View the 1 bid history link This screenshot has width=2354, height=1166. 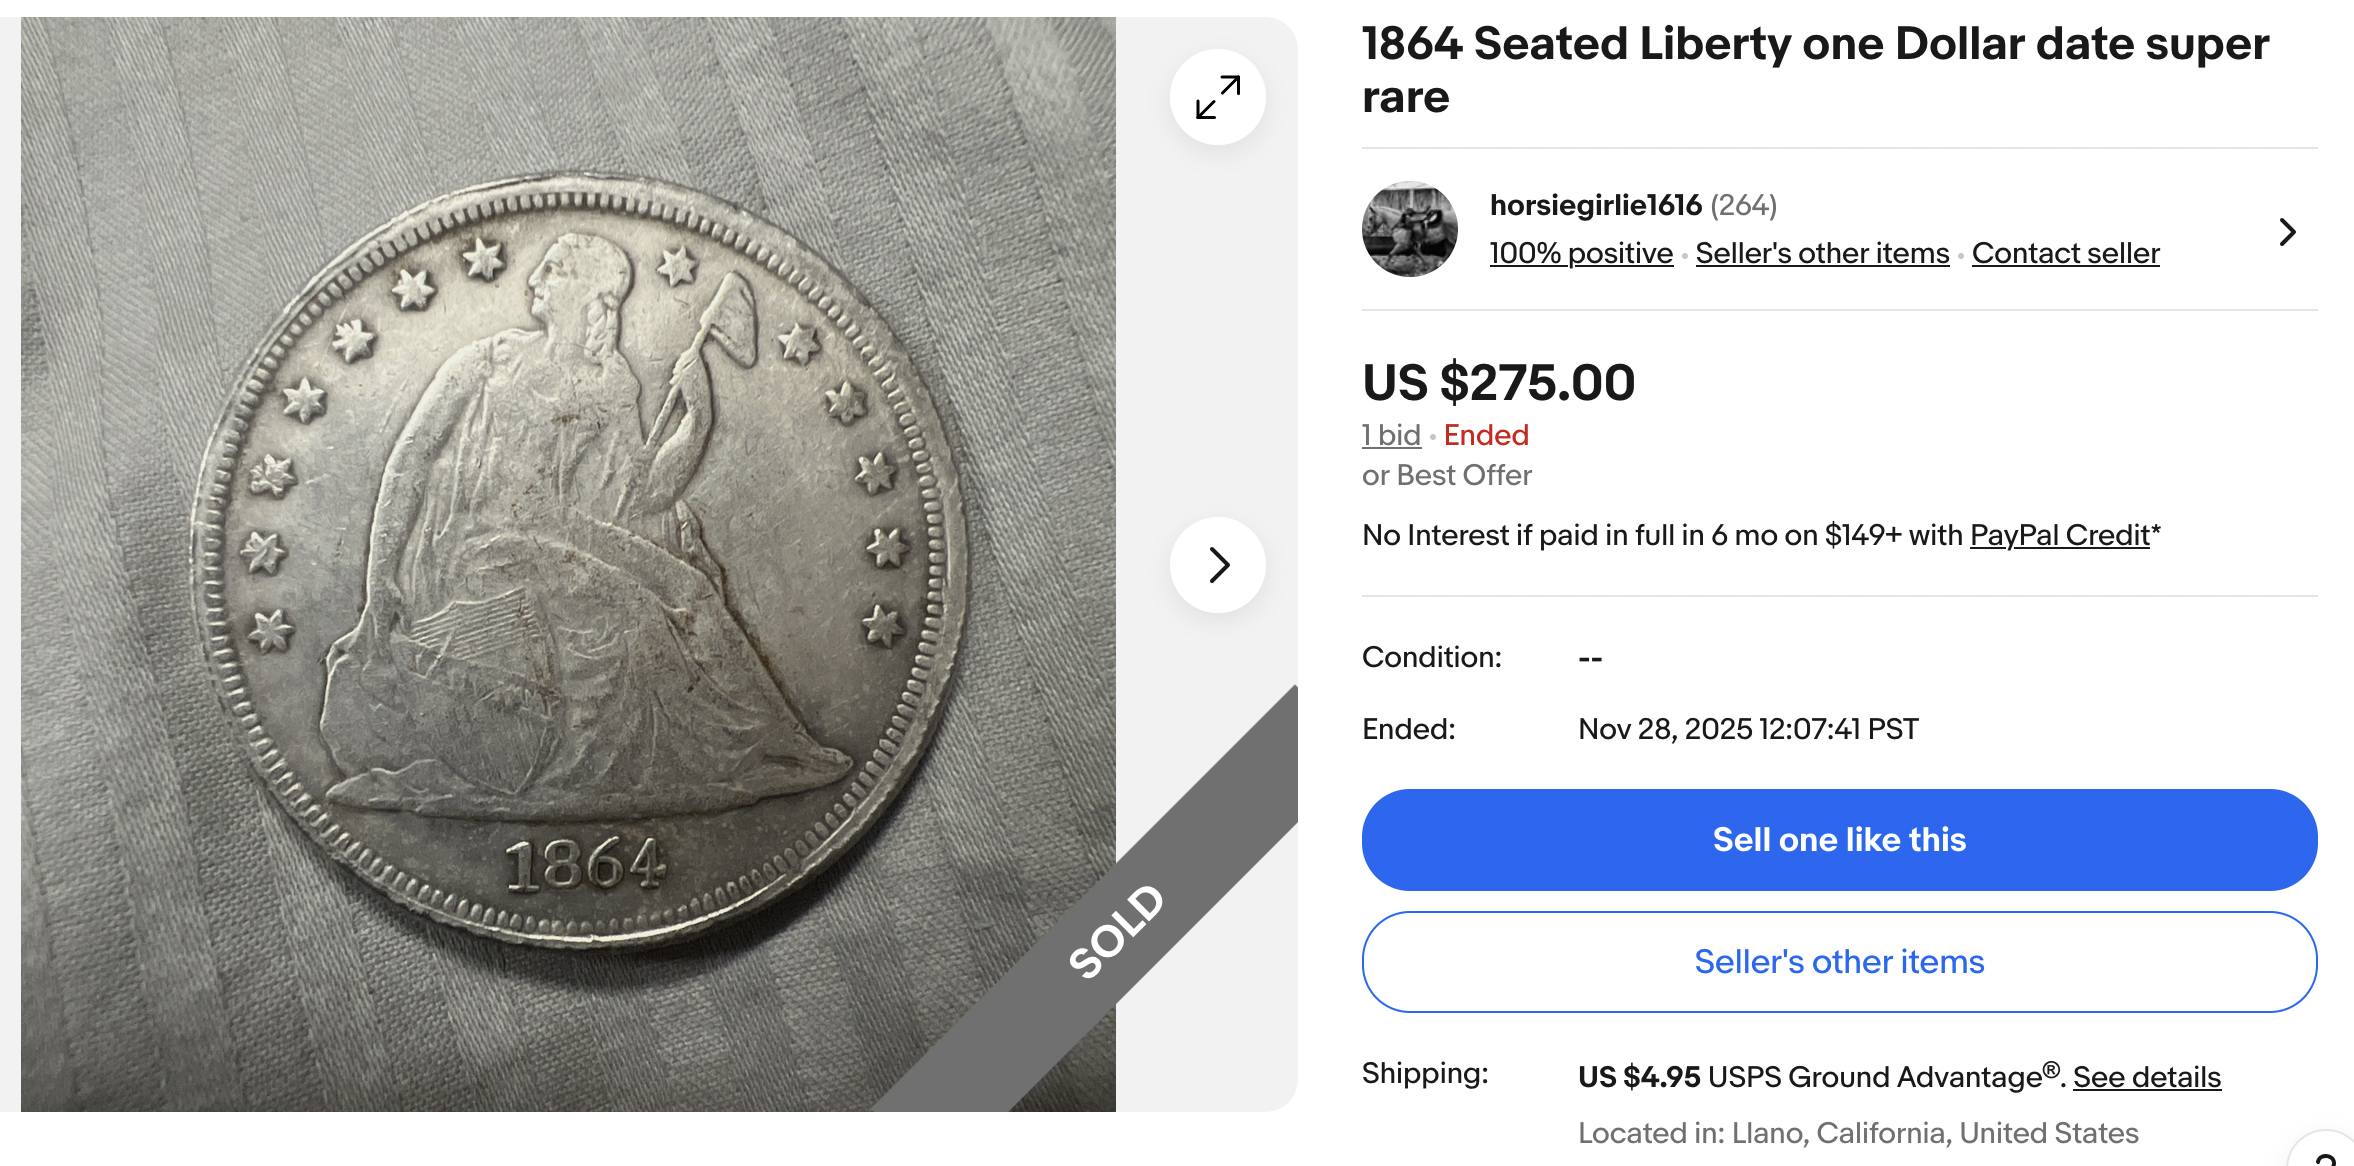(x=1391, y=435)
